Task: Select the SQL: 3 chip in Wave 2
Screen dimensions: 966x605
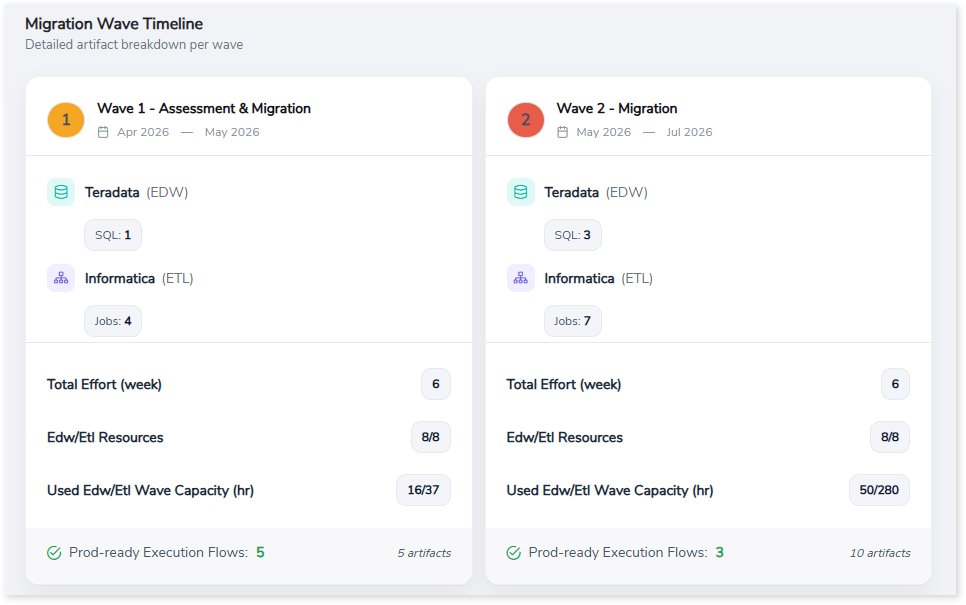Action: [x=573, y=235]
